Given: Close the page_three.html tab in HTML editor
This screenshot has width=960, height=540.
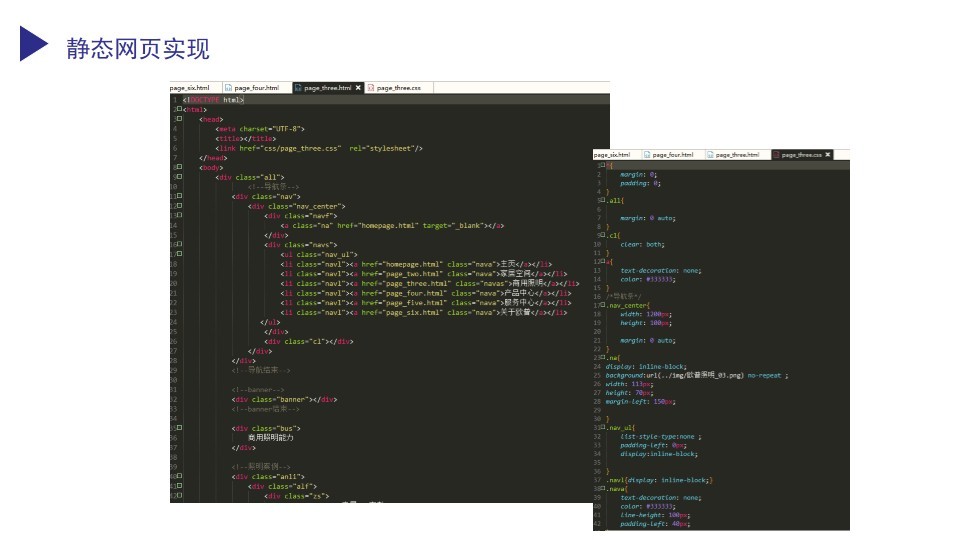Looking at the screenshot, I should pos(358,88).
